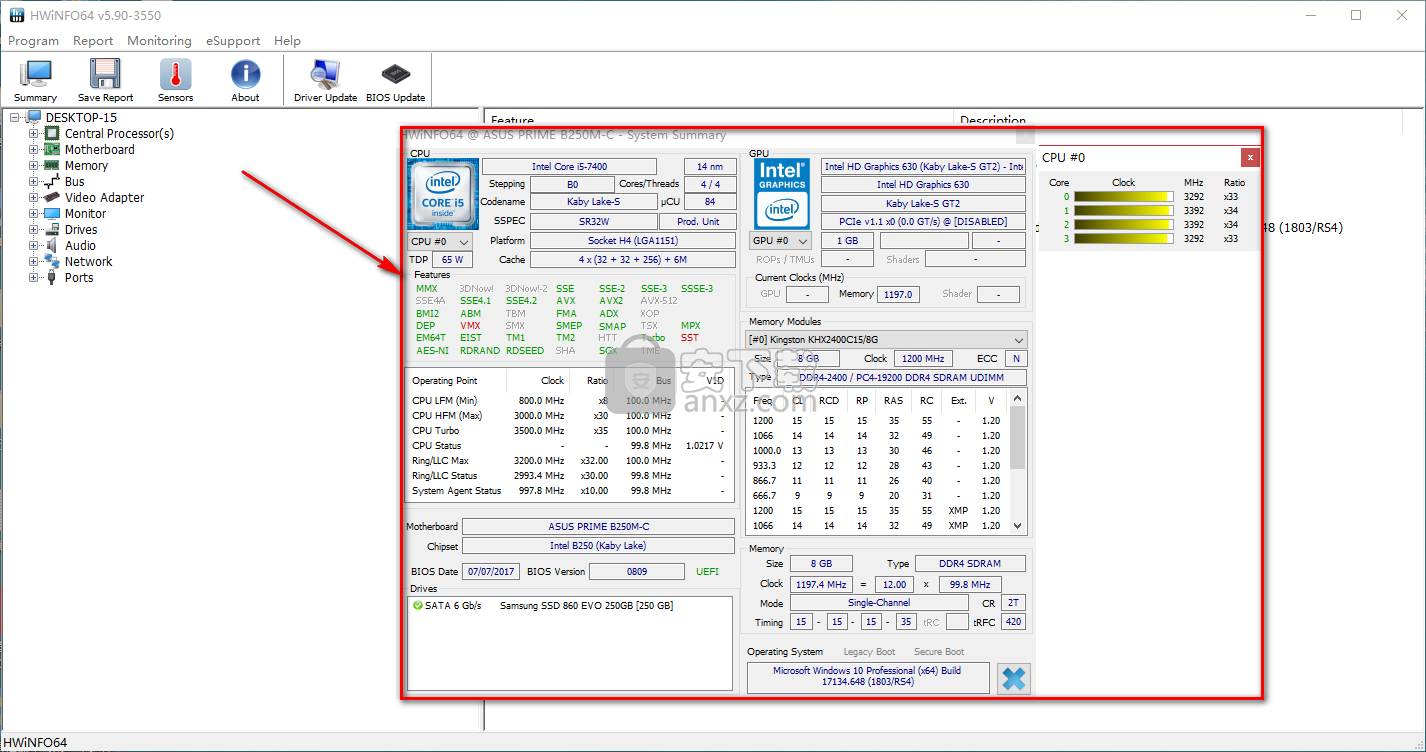Image resolution: width=1426 pixels, height=752 pixels.
Task: Select the Network tree node icon
Action: 52,261
